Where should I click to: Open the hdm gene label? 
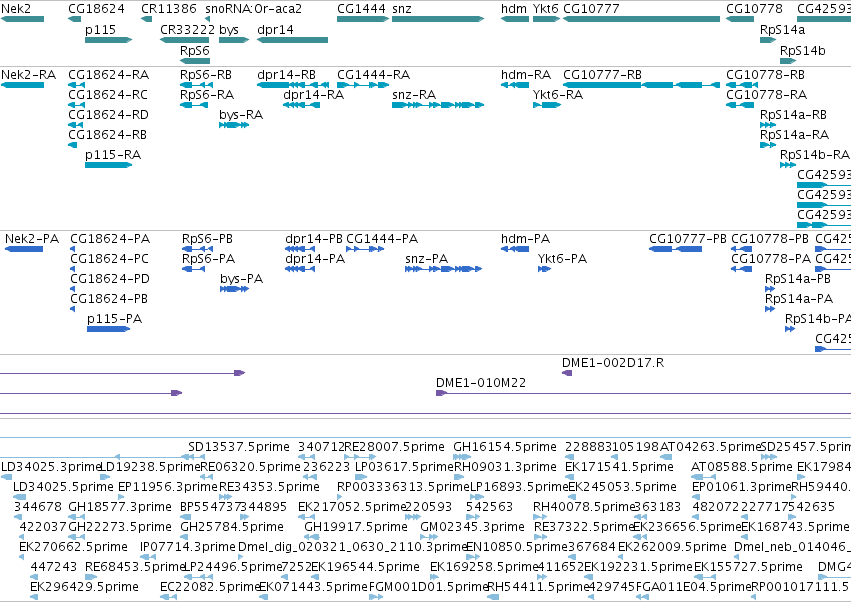point(514,9)
